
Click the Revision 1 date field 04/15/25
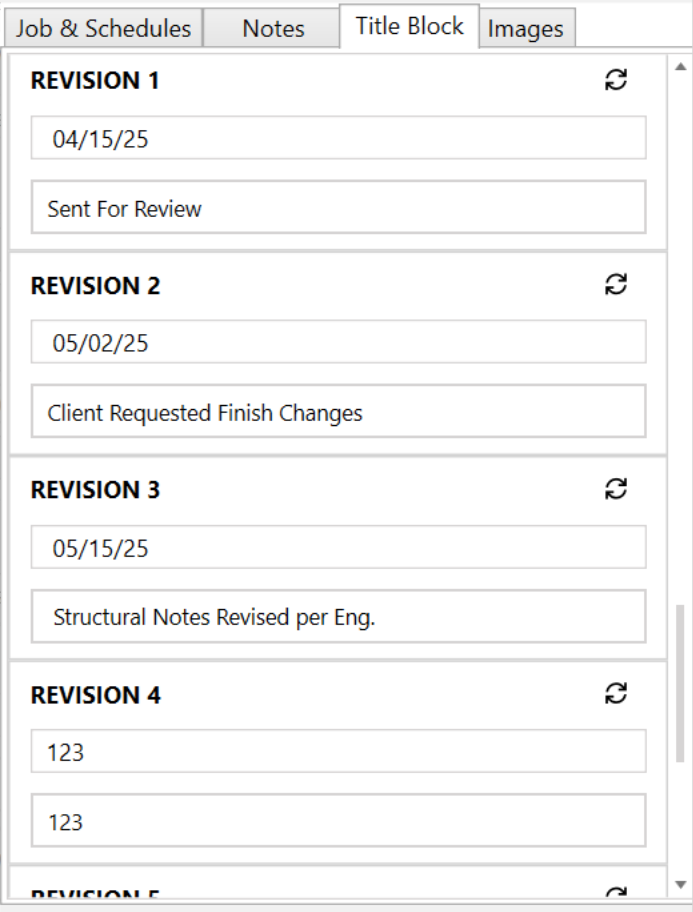(339, 138)
